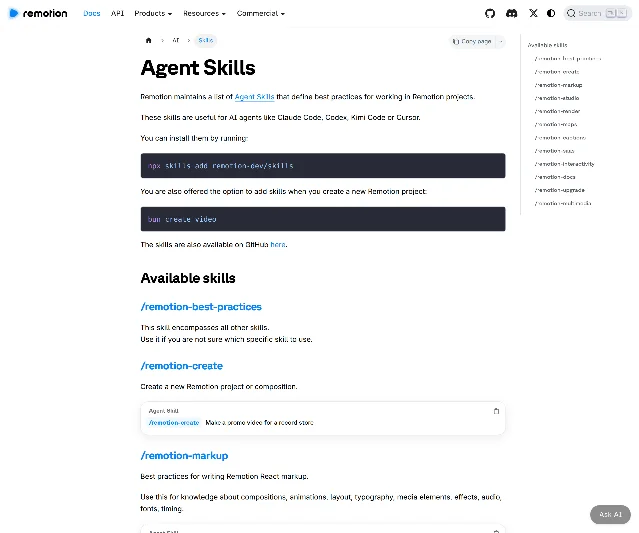Jump to /remotion-docs in sidebar TOC
Screen dimensions: 639x533
click(555, 177)
